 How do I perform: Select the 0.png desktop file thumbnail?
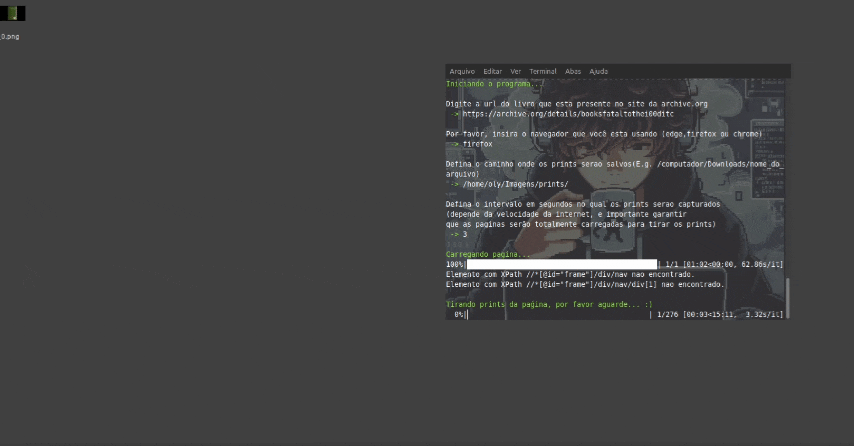tap(13, 13)
